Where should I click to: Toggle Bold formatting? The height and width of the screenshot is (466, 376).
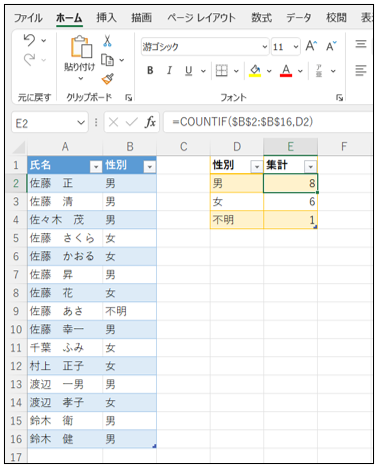(x=150, y=70)
